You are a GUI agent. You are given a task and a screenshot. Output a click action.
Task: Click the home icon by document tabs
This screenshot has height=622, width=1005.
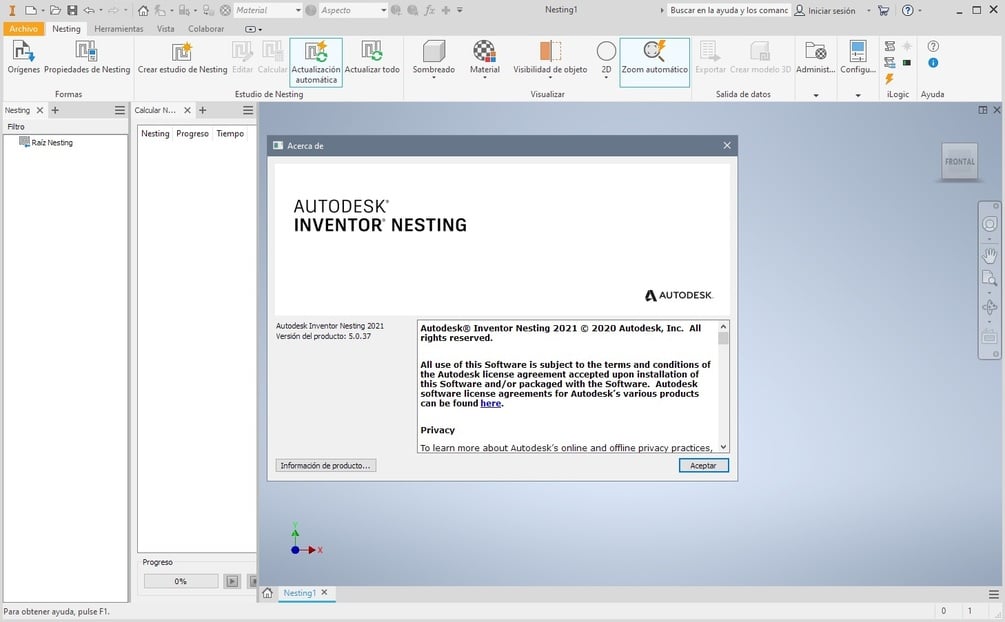click(268, 593)
